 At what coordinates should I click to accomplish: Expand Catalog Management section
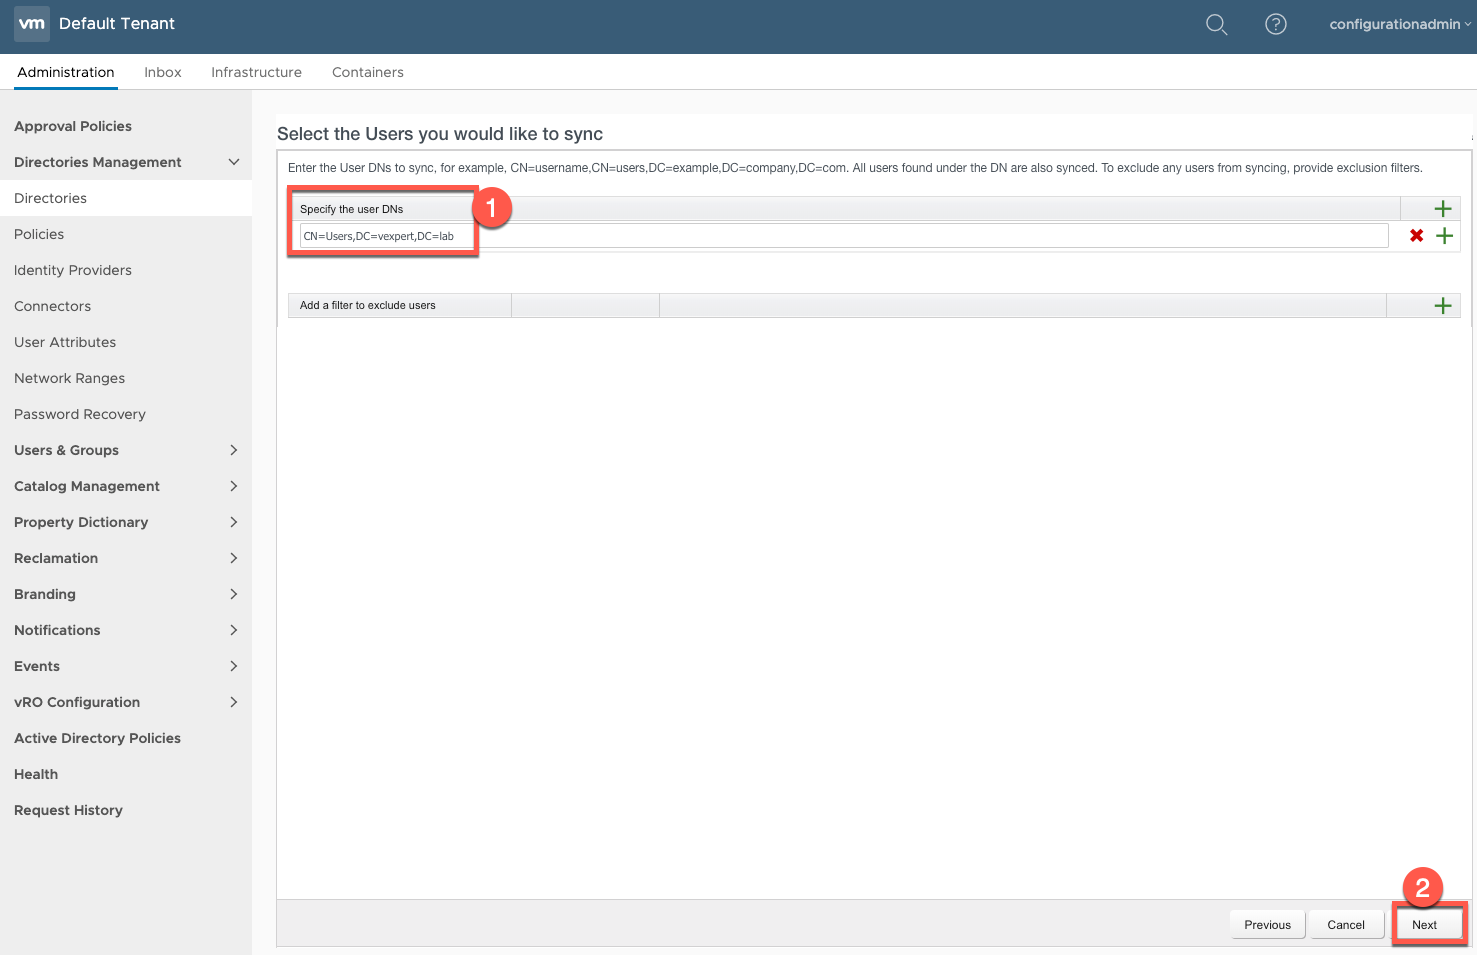(x=234, y=486)
